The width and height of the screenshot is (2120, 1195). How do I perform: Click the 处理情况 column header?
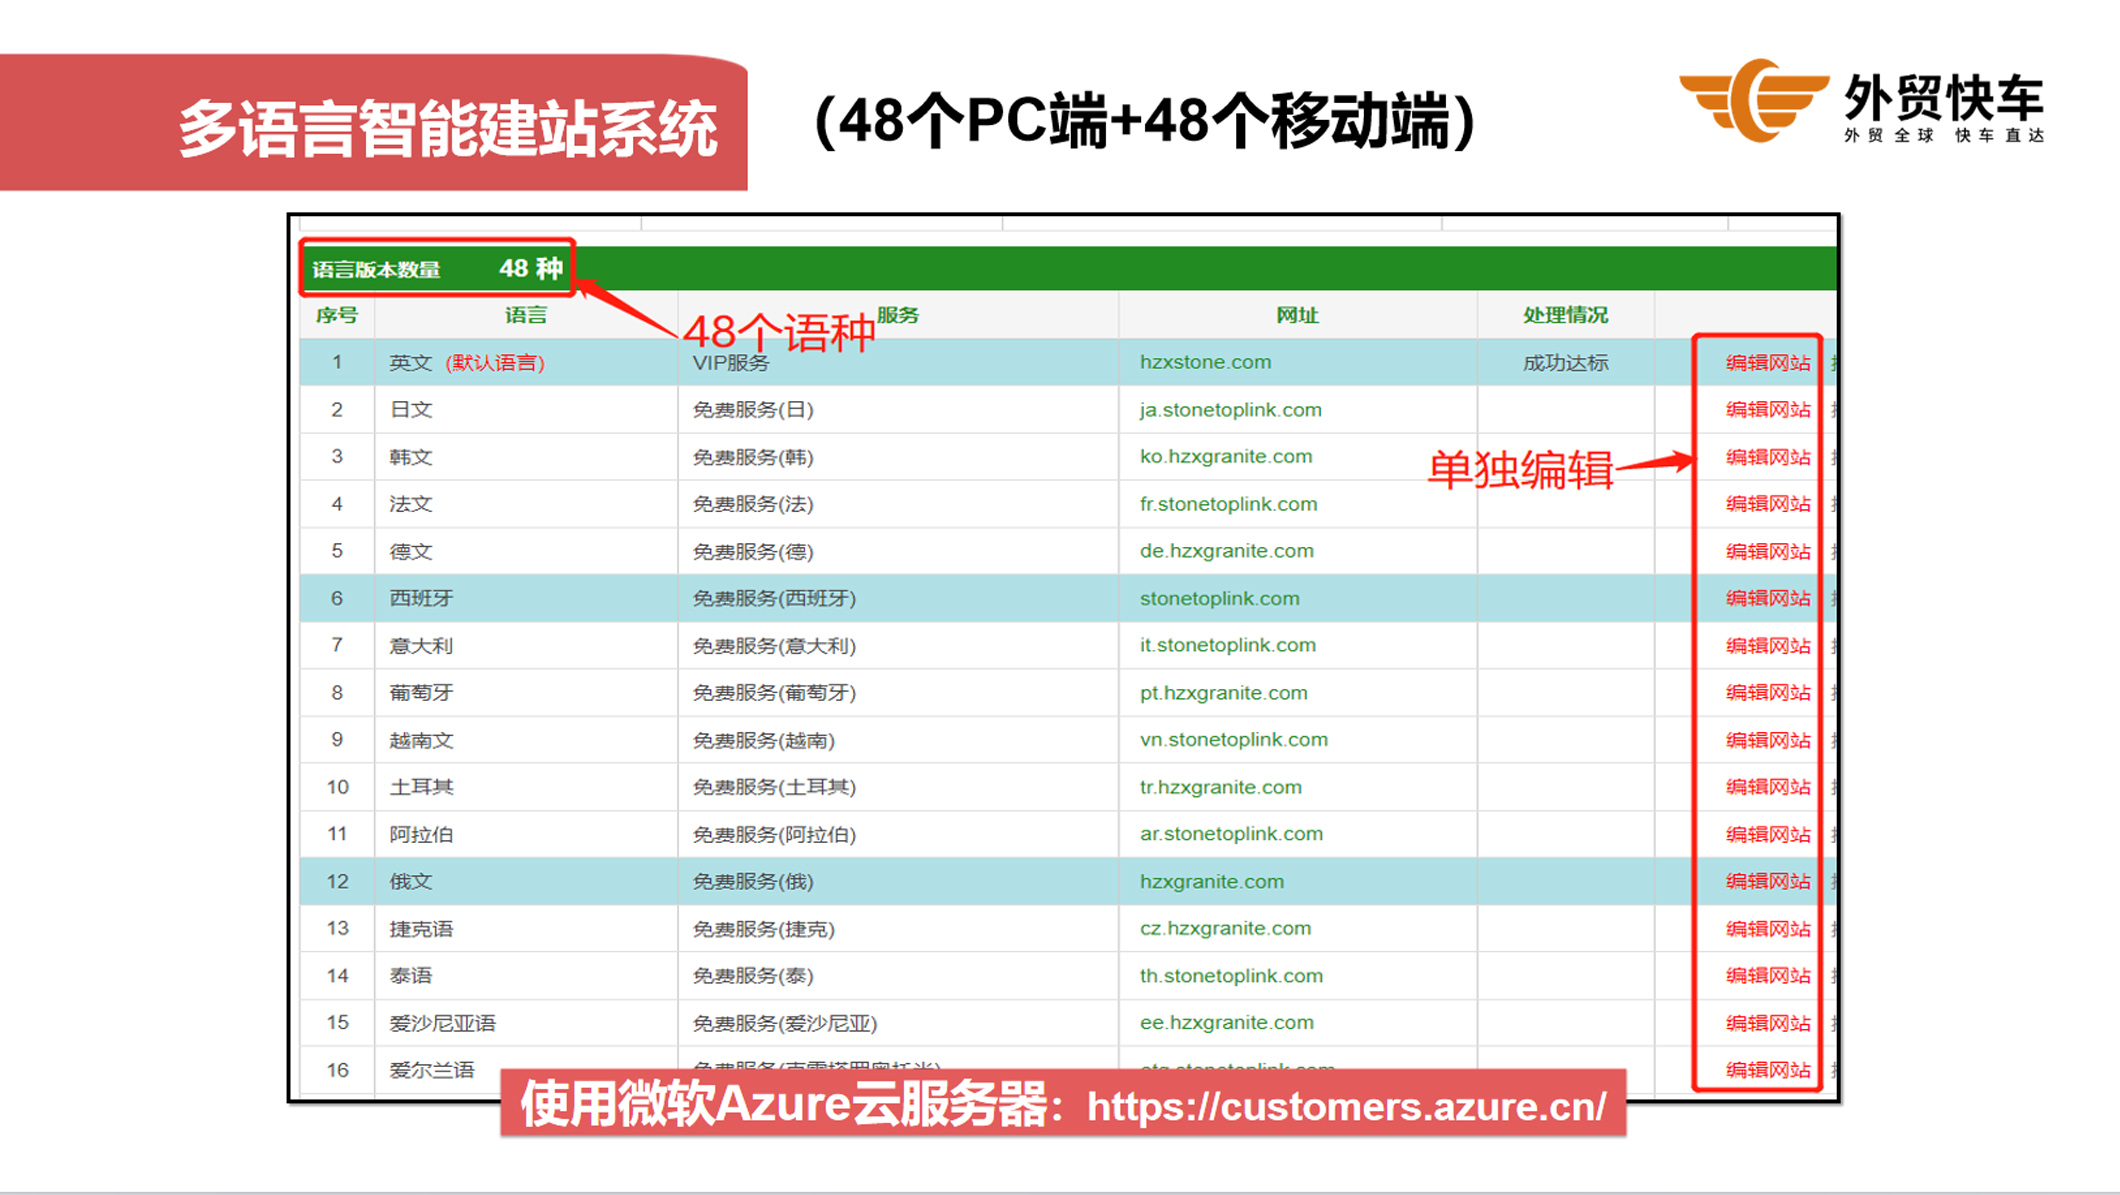pyautogui.click(x=1565, y=316)
